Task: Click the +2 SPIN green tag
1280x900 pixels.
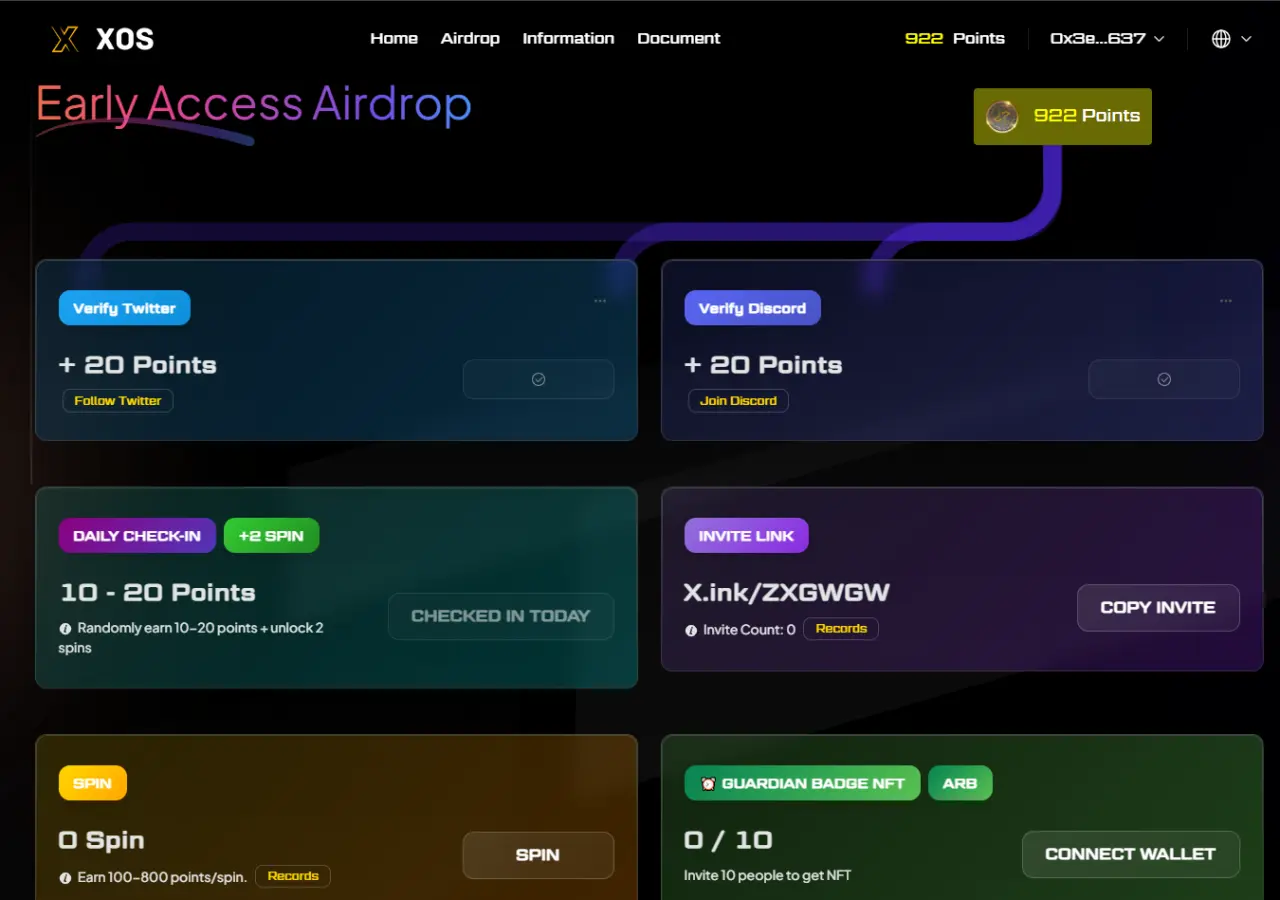Action: click(271, 536)
